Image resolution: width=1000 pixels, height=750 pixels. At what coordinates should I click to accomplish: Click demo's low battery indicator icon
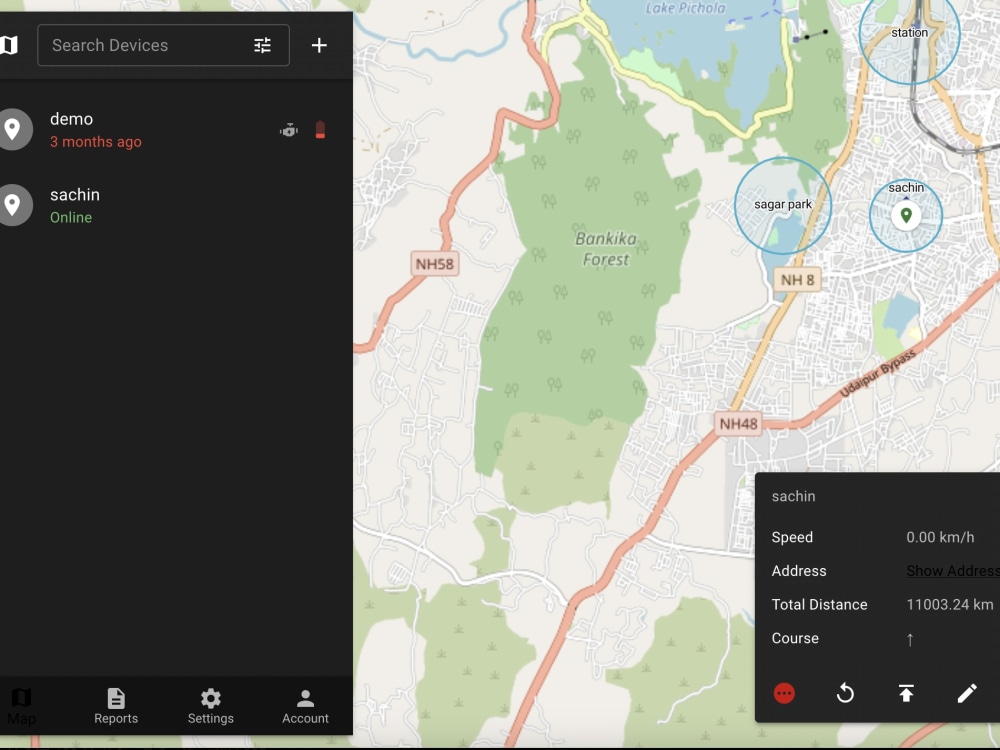pos(319,129)
